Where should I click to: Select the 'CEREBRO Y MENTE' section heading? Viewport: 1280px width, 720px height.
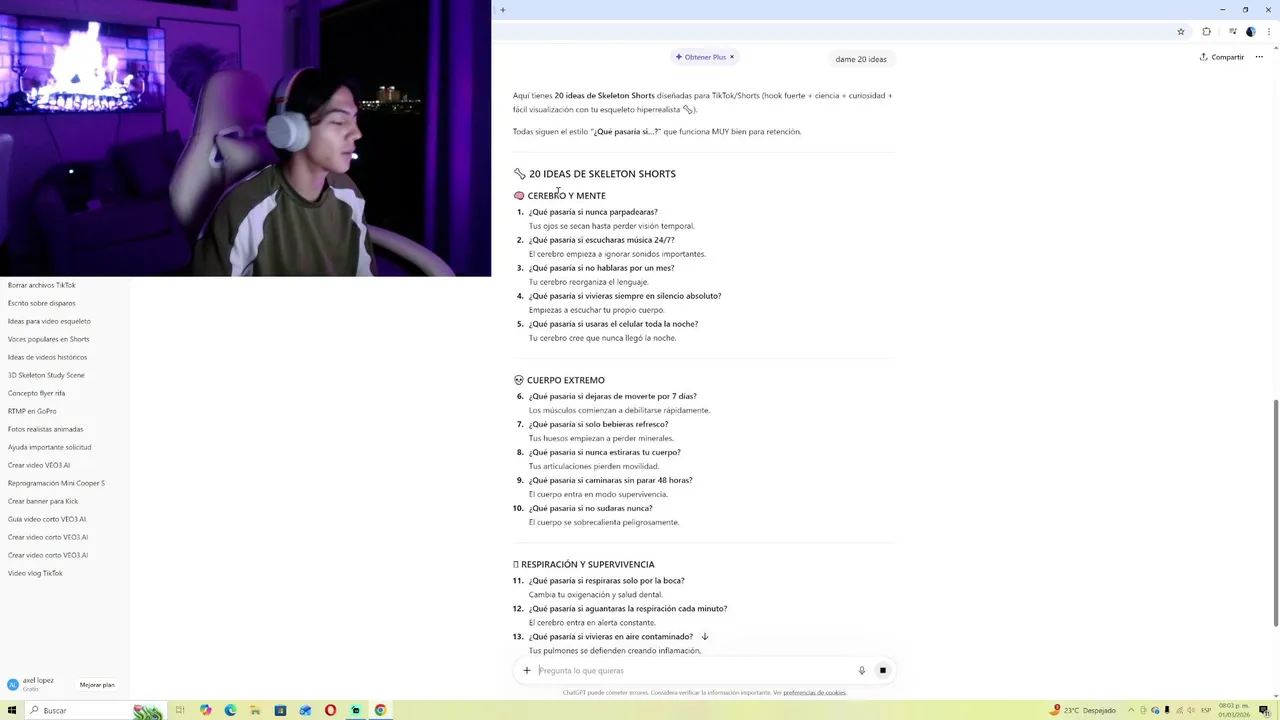(x=566, y=196)
